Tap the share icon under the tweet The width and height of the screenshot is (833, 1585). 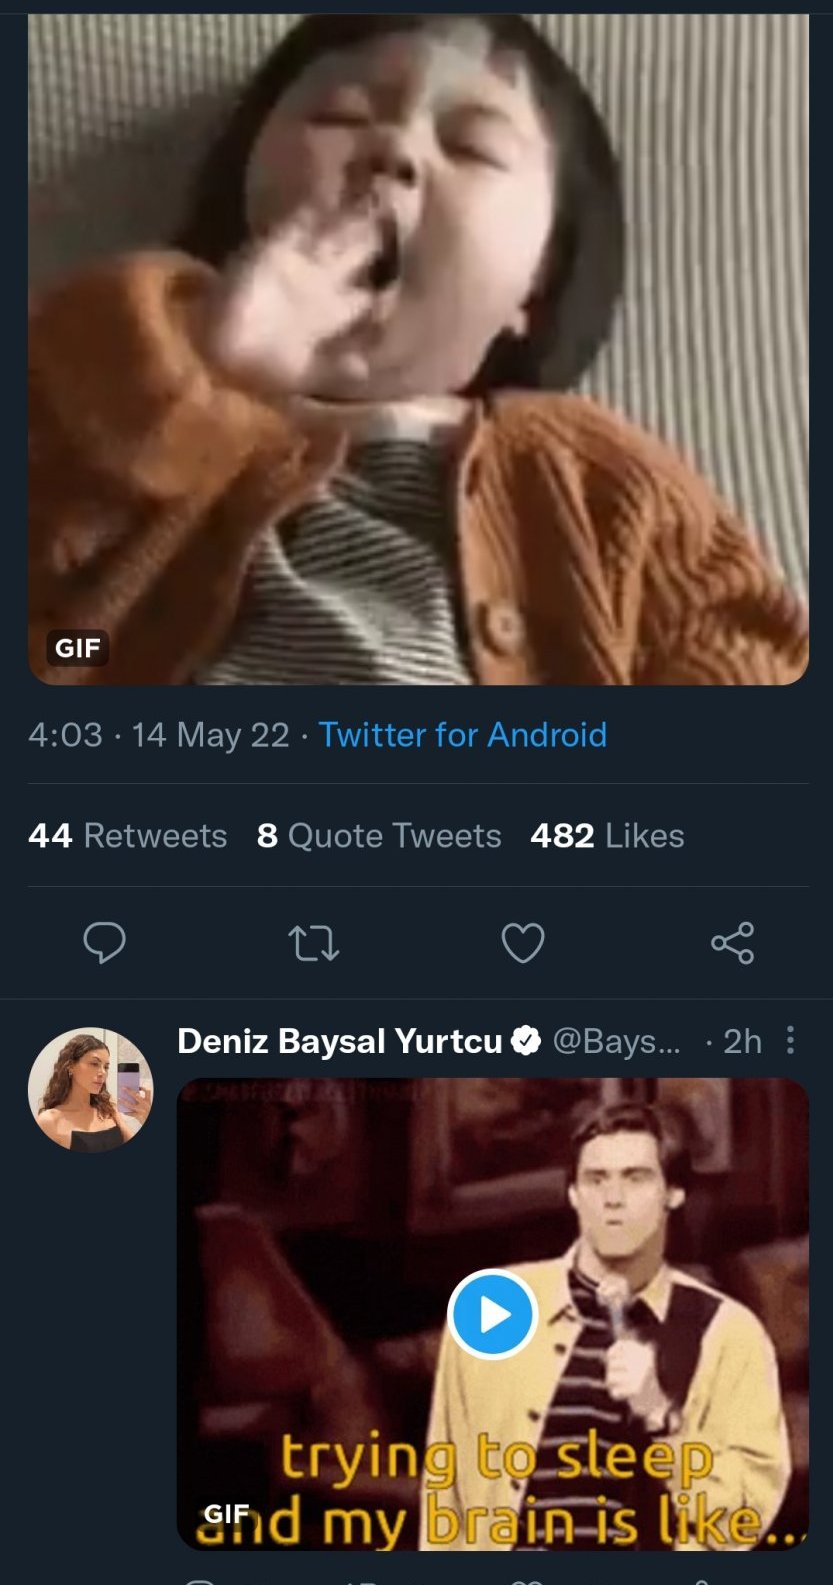tap(732, 942)
